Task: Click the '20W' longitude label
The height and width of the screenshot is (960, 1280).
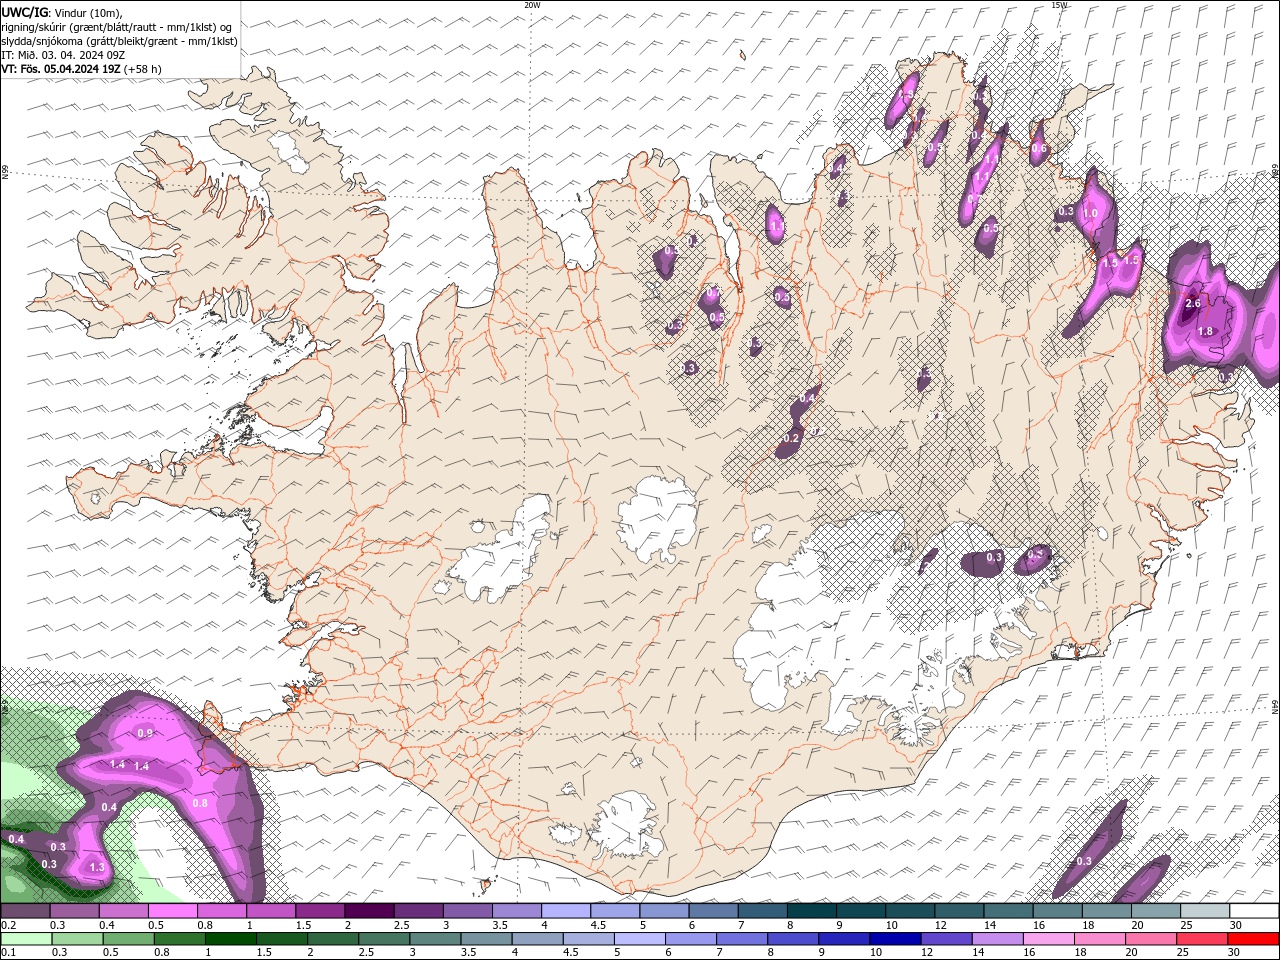Action: click(x=532, y=5)
